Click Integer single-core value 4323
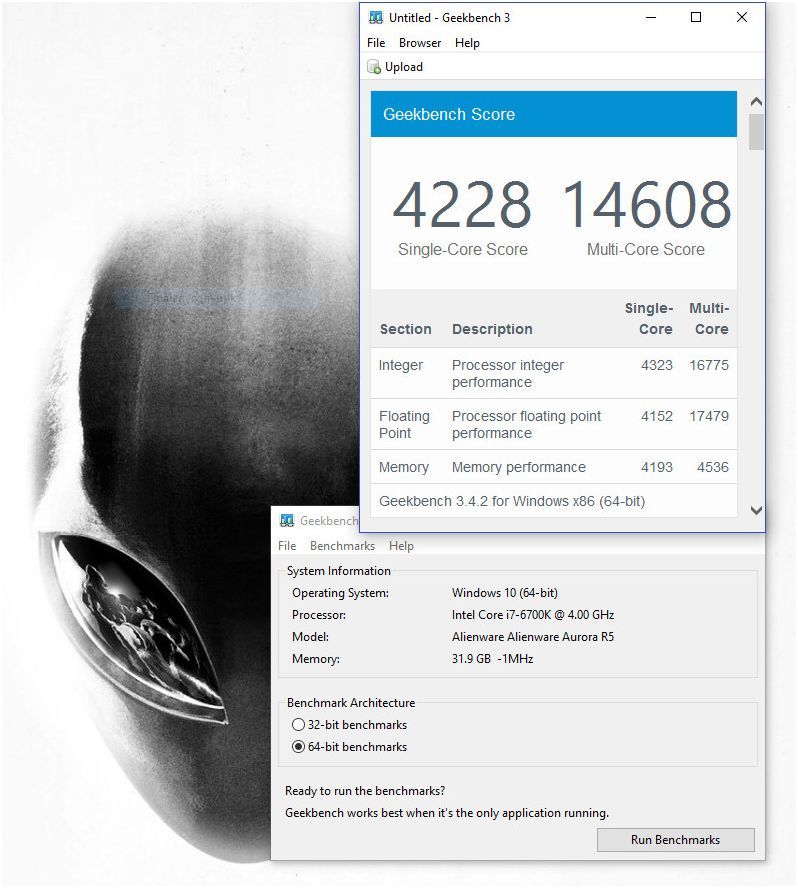Screen dimensions: 798x888 tap(656, 365)
